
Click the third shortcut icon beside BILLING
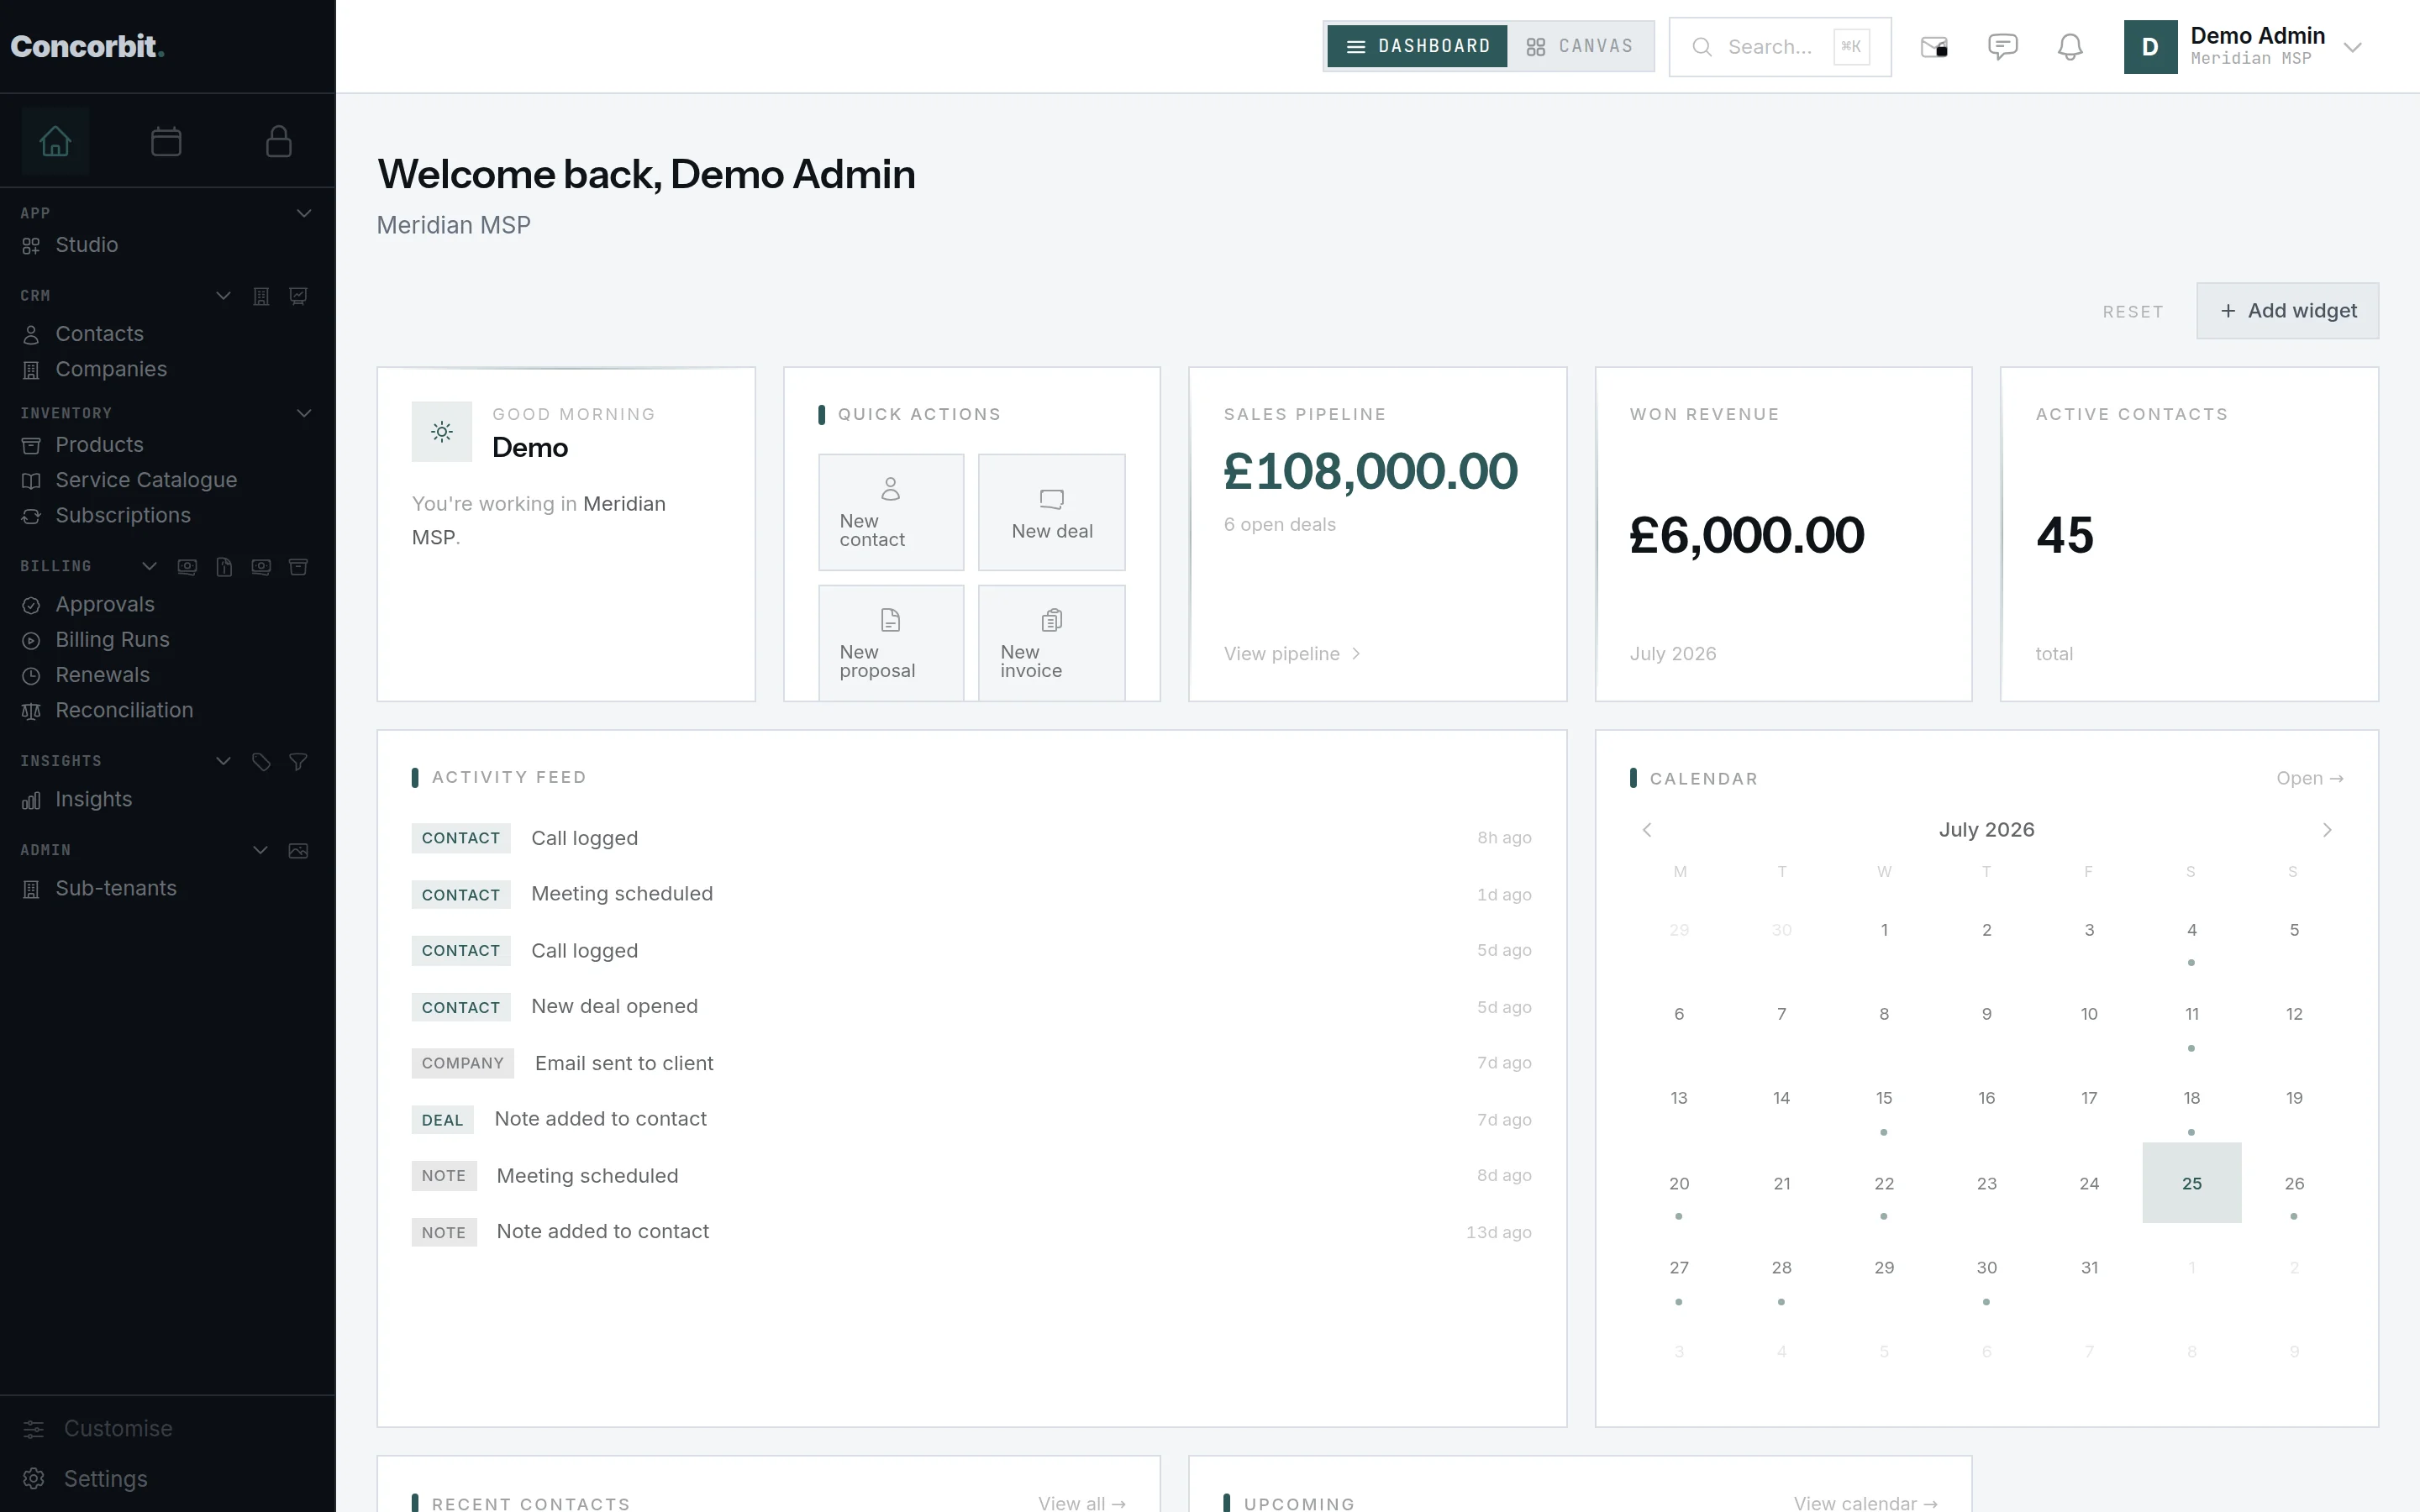[261, 567]
